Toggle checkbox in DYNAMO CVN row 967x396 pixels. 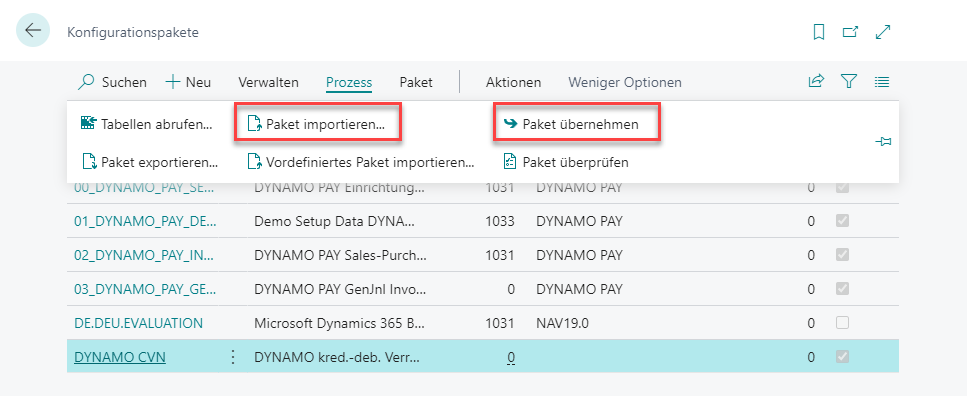click(842, 357)
